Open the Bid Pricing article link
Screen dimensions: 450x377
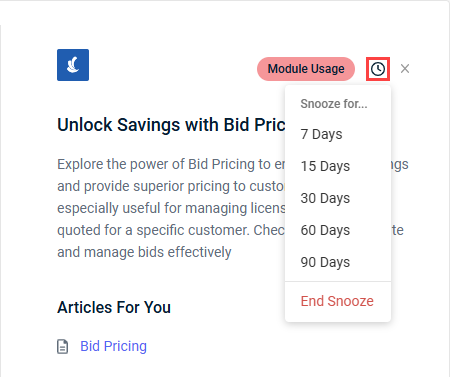coord(113,346)
